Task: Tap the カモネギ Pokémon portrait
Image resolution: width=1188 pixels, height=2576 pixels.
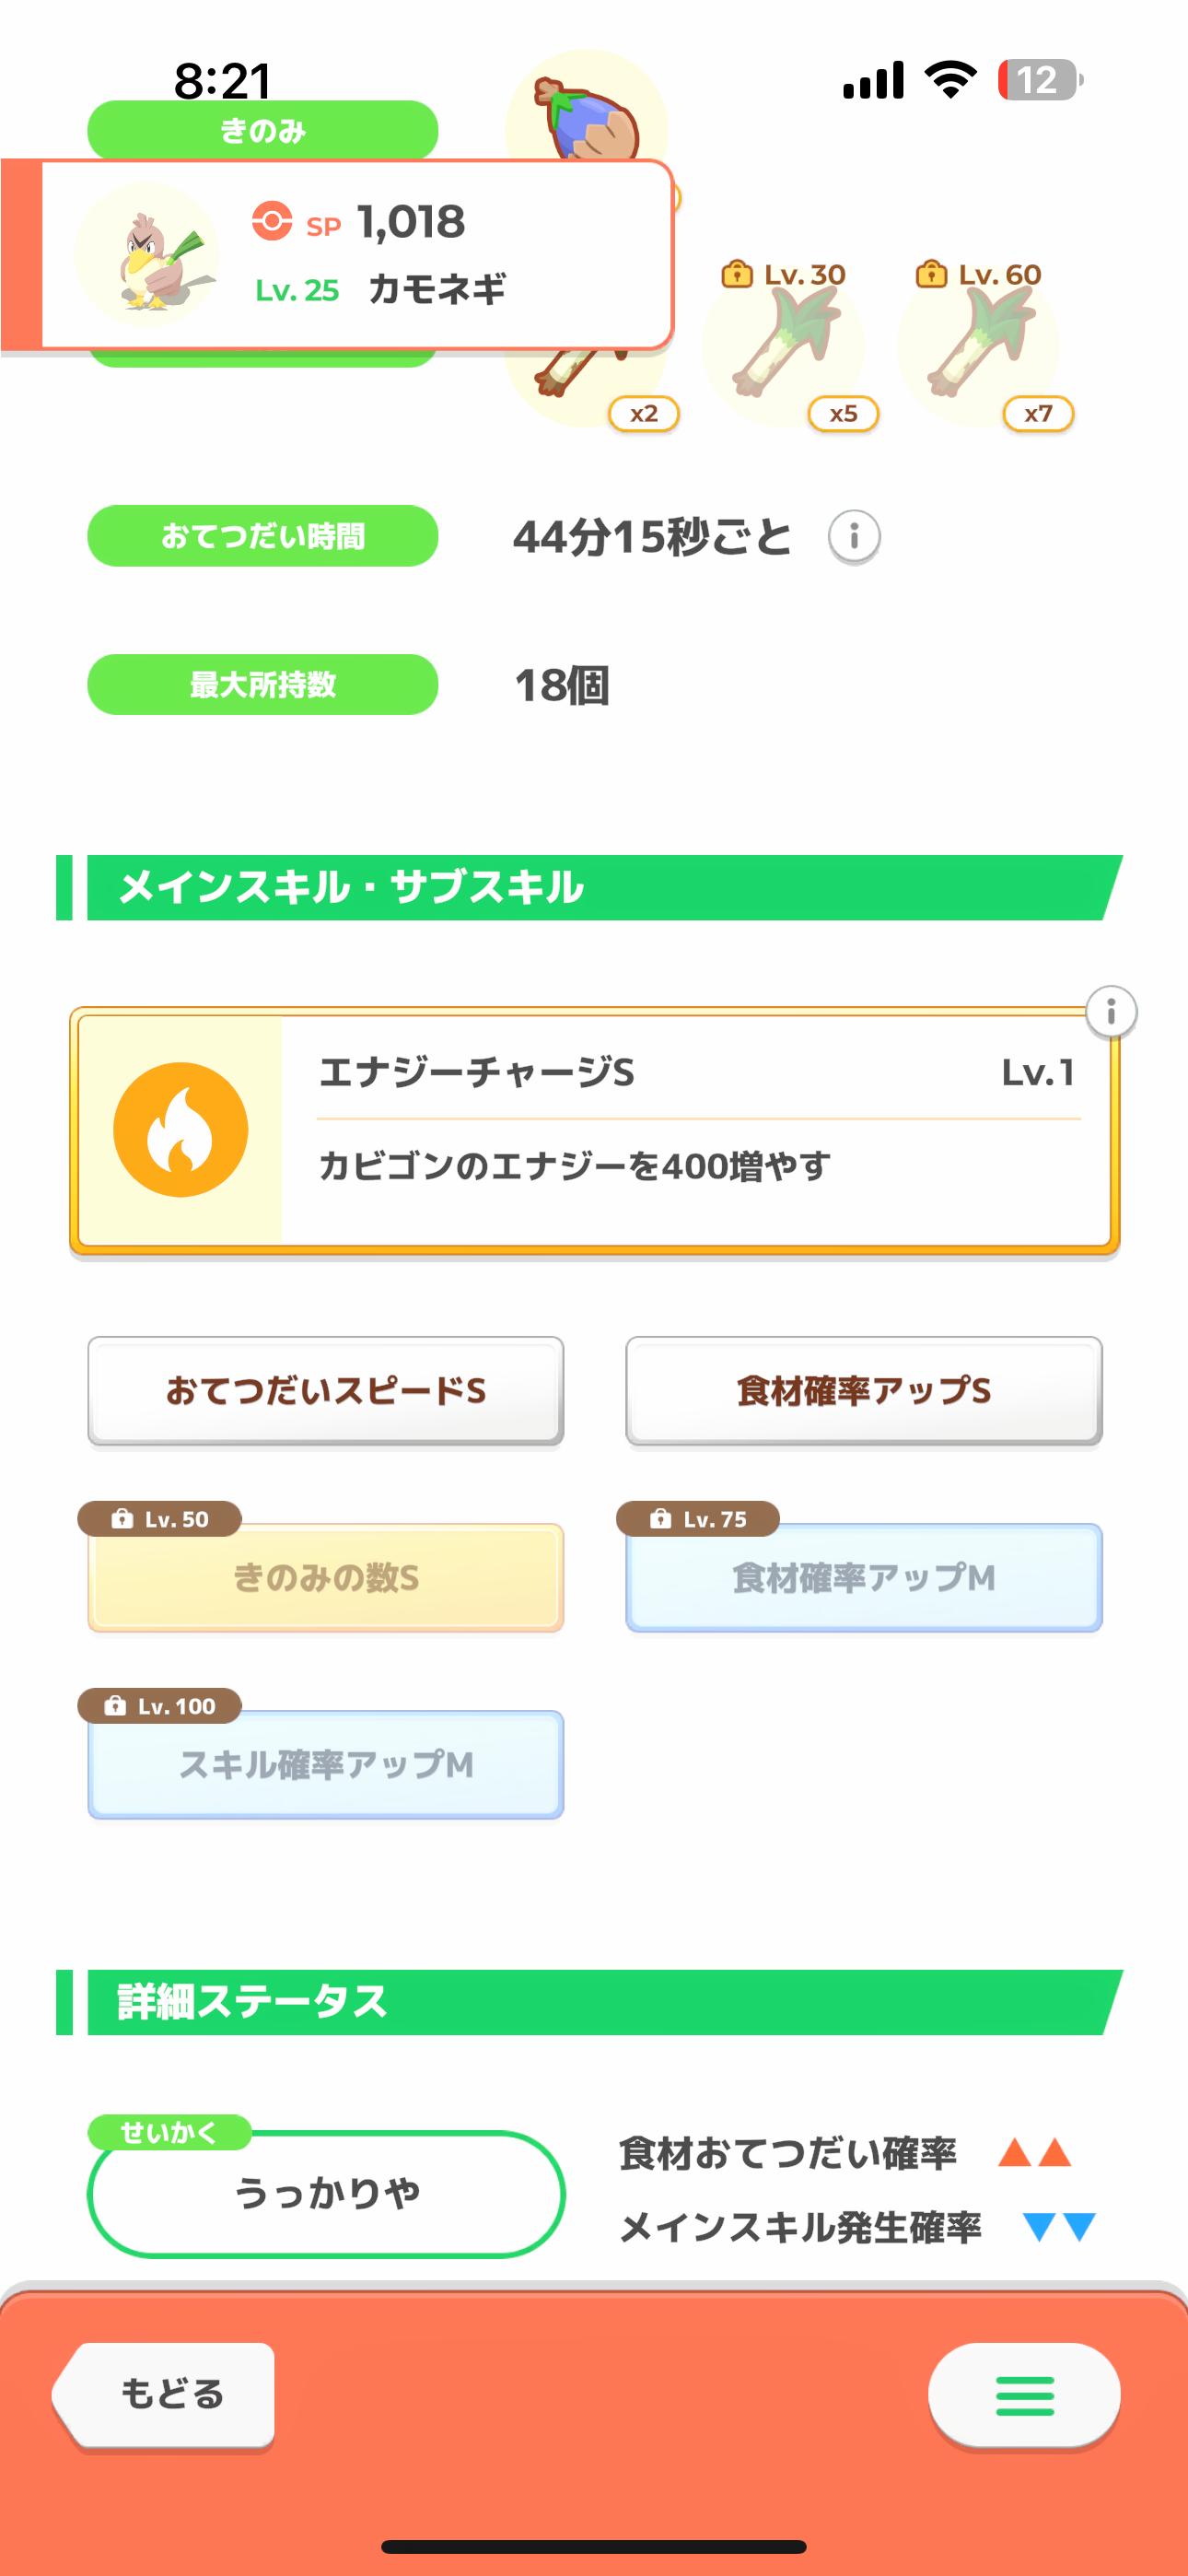Action: (148, 255)
